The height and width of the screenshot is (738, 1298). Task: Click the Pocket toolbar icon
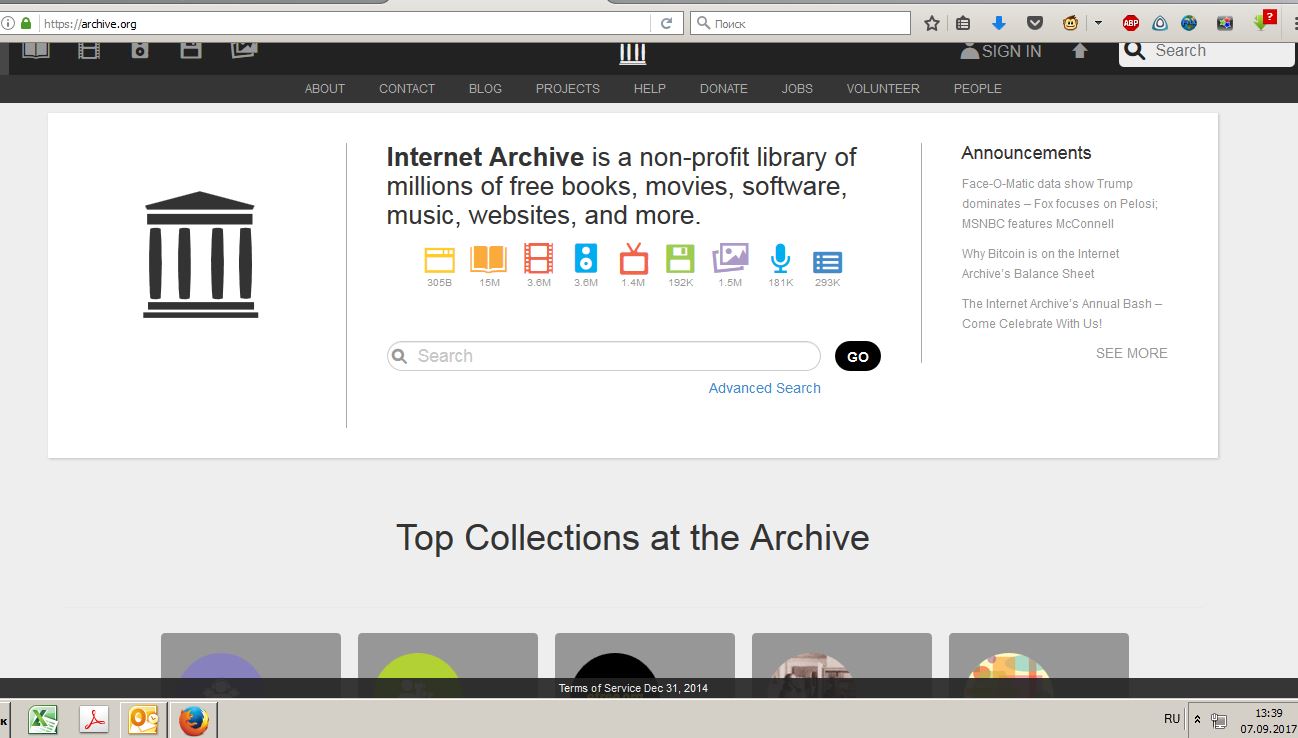[x=1035, y=23]
